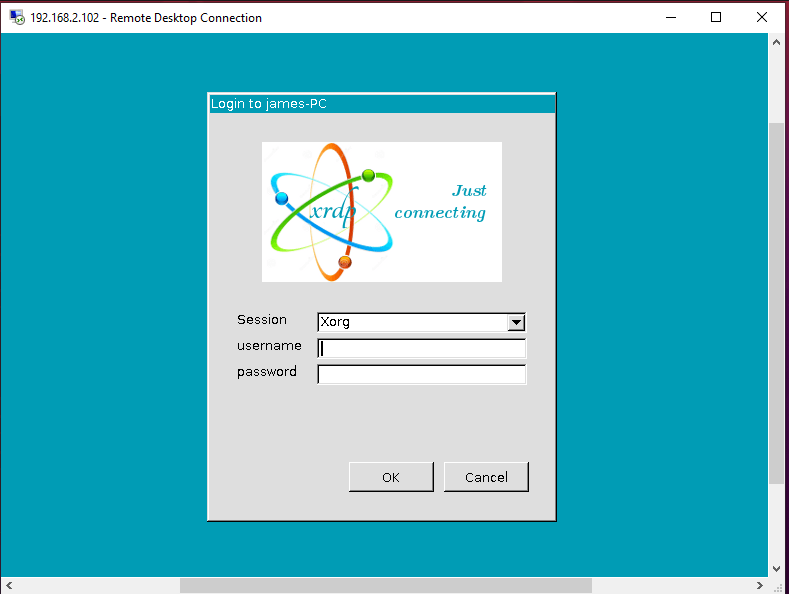
Task: Cancel the xrdp login dialog
Action: click(x=486, y=477)
